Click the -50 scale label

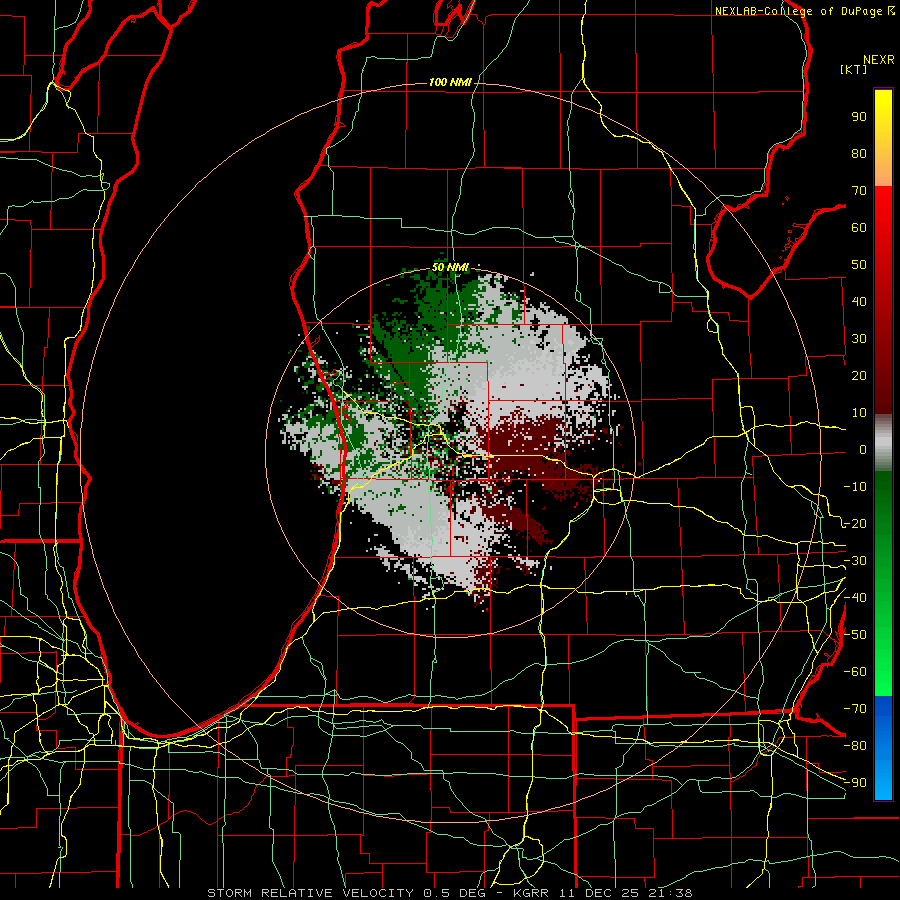855,635
